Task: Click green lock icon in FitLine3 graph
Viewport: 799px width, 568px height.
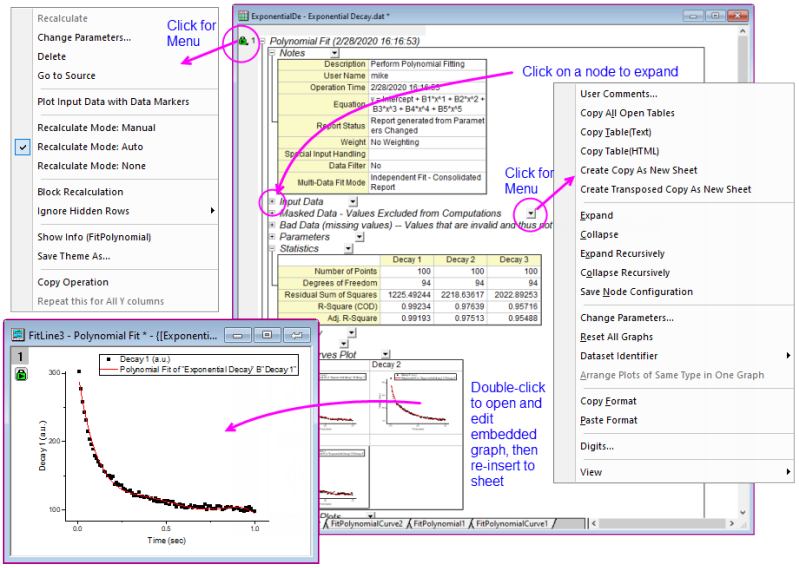Action: [x=20, y=374]
